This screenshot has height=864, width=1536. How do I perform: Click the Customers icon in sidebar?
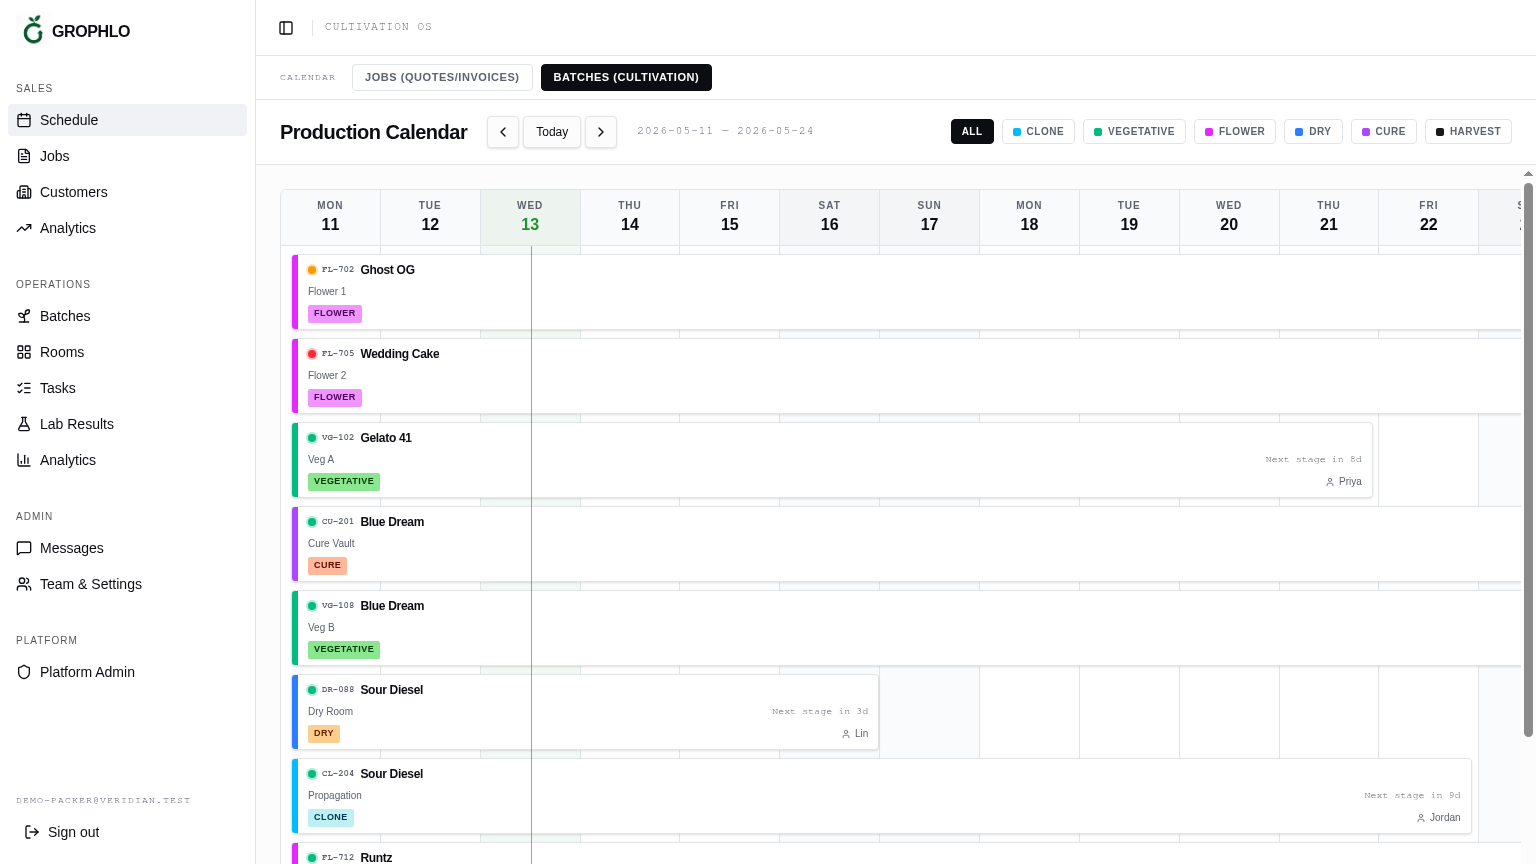pos(24,192)
